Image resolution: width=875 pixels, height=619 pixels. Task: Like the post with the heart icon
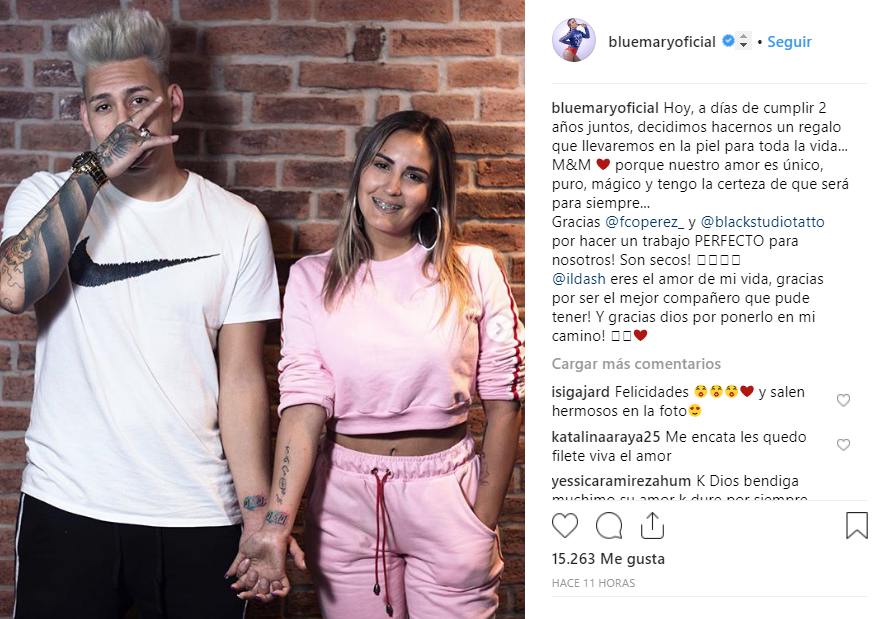565,526
